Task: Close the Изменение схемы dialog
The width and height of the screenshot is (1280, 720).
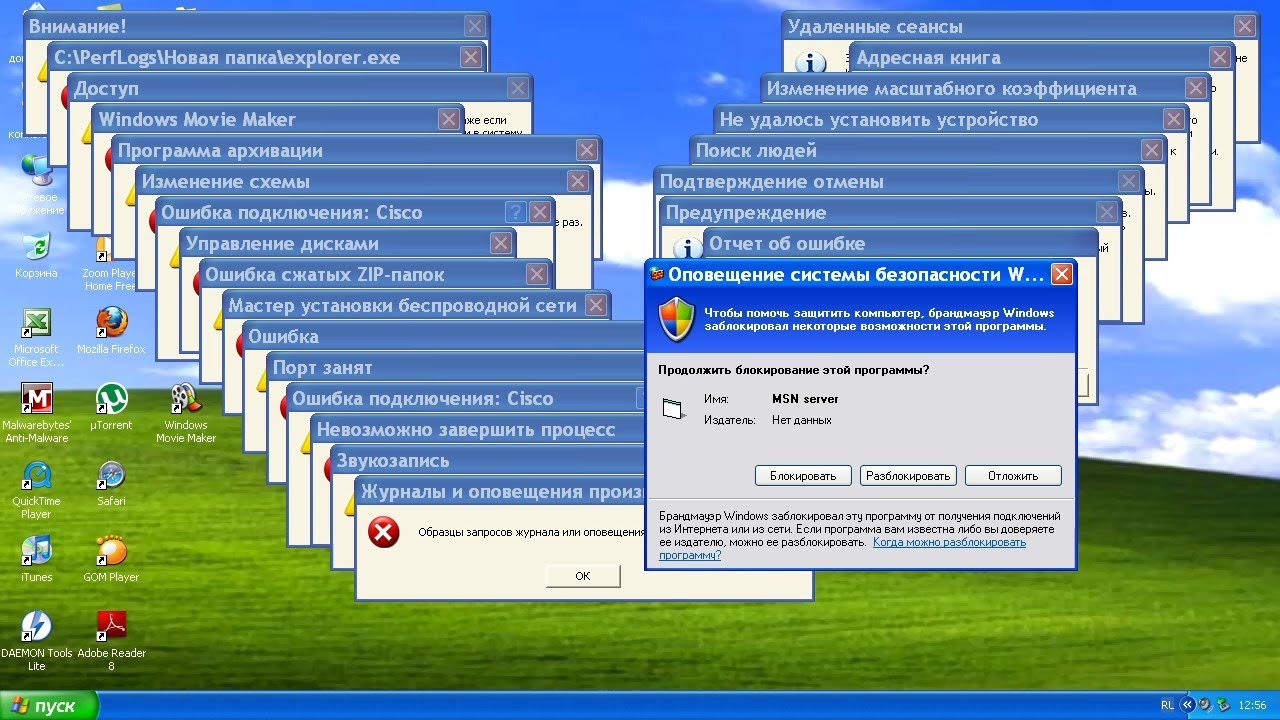Action: pyautogui.click(x=577, y=181)
